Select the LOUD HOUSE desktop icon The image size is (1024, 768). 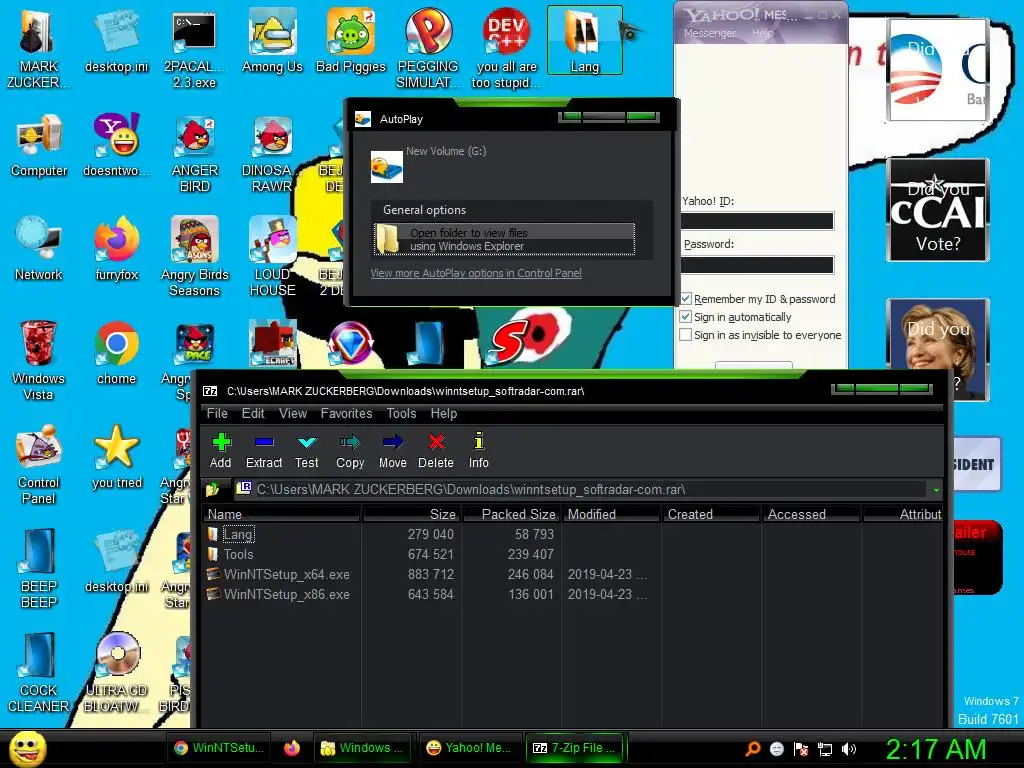[x=272, y=258]
